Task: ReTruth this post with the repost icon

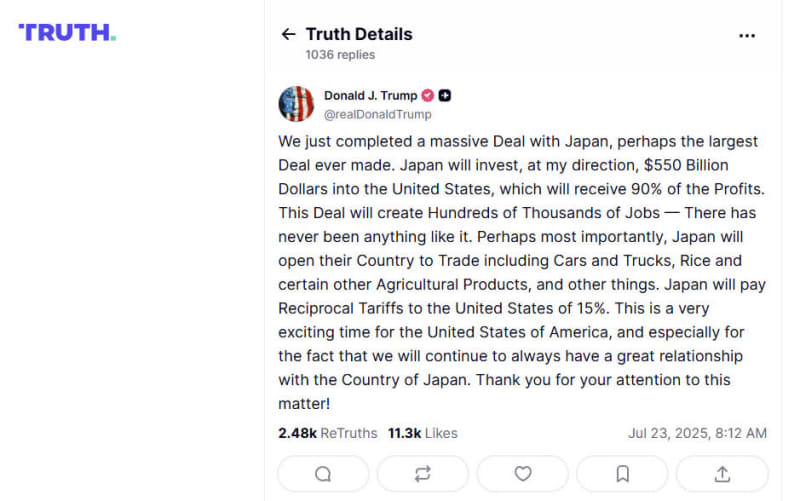Action: pyautogui.click(x=422, y=473)
